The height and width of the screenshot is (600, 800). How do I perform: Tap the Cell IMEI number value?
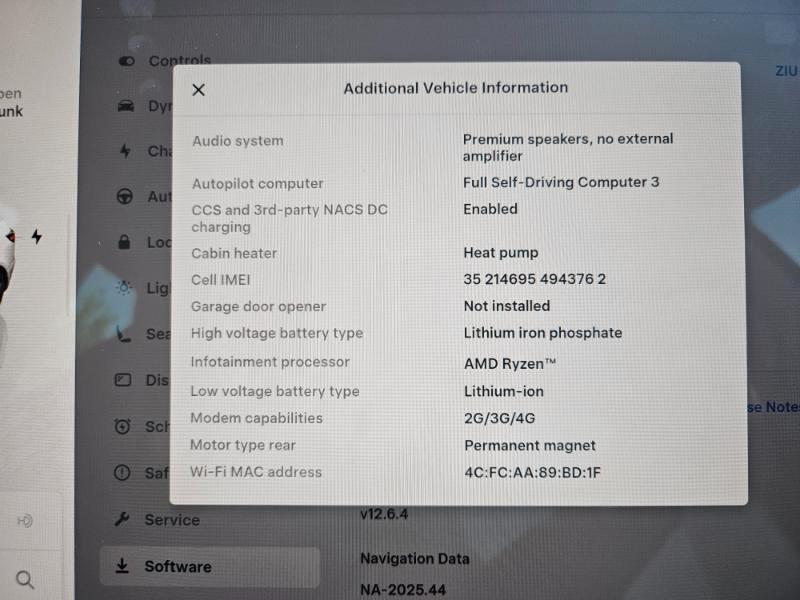[x=534, y=279]
